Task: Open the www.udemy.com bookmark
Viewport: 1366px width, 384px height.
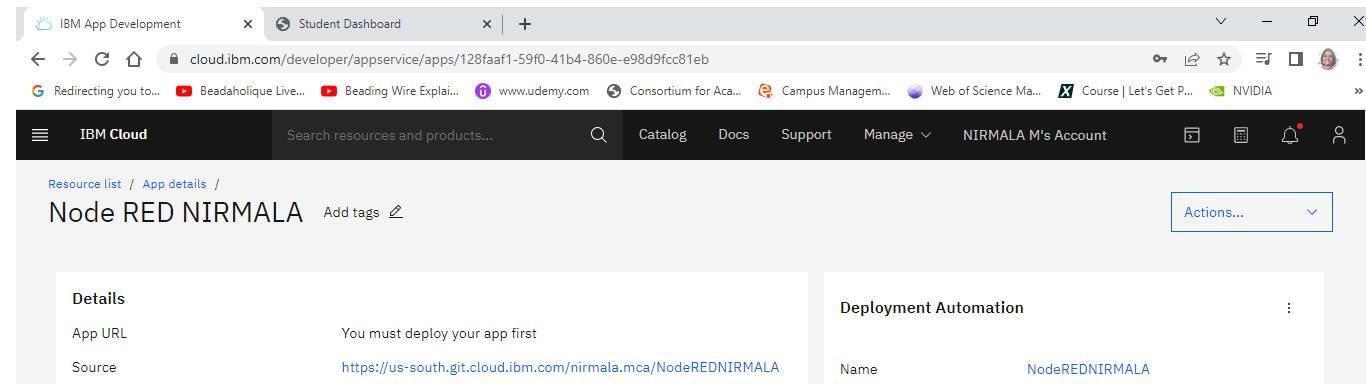Action: (532, 91)
